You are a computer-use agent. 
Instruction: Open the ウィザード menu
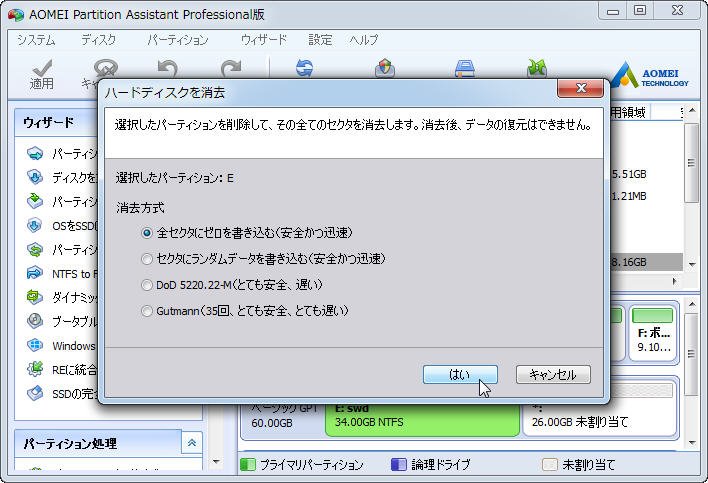point(264,40)
